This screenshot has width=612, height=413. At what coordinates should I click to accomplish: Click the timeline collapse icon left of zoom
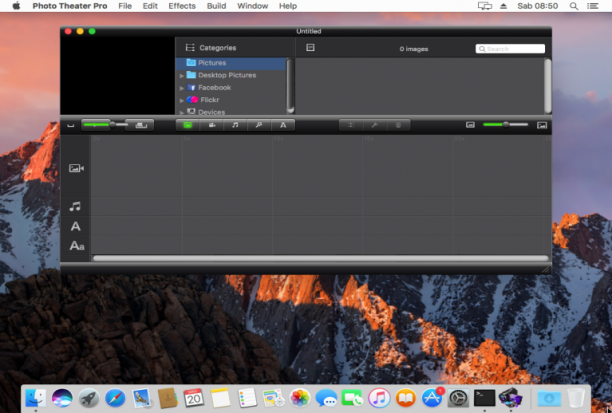click(71, 125)
